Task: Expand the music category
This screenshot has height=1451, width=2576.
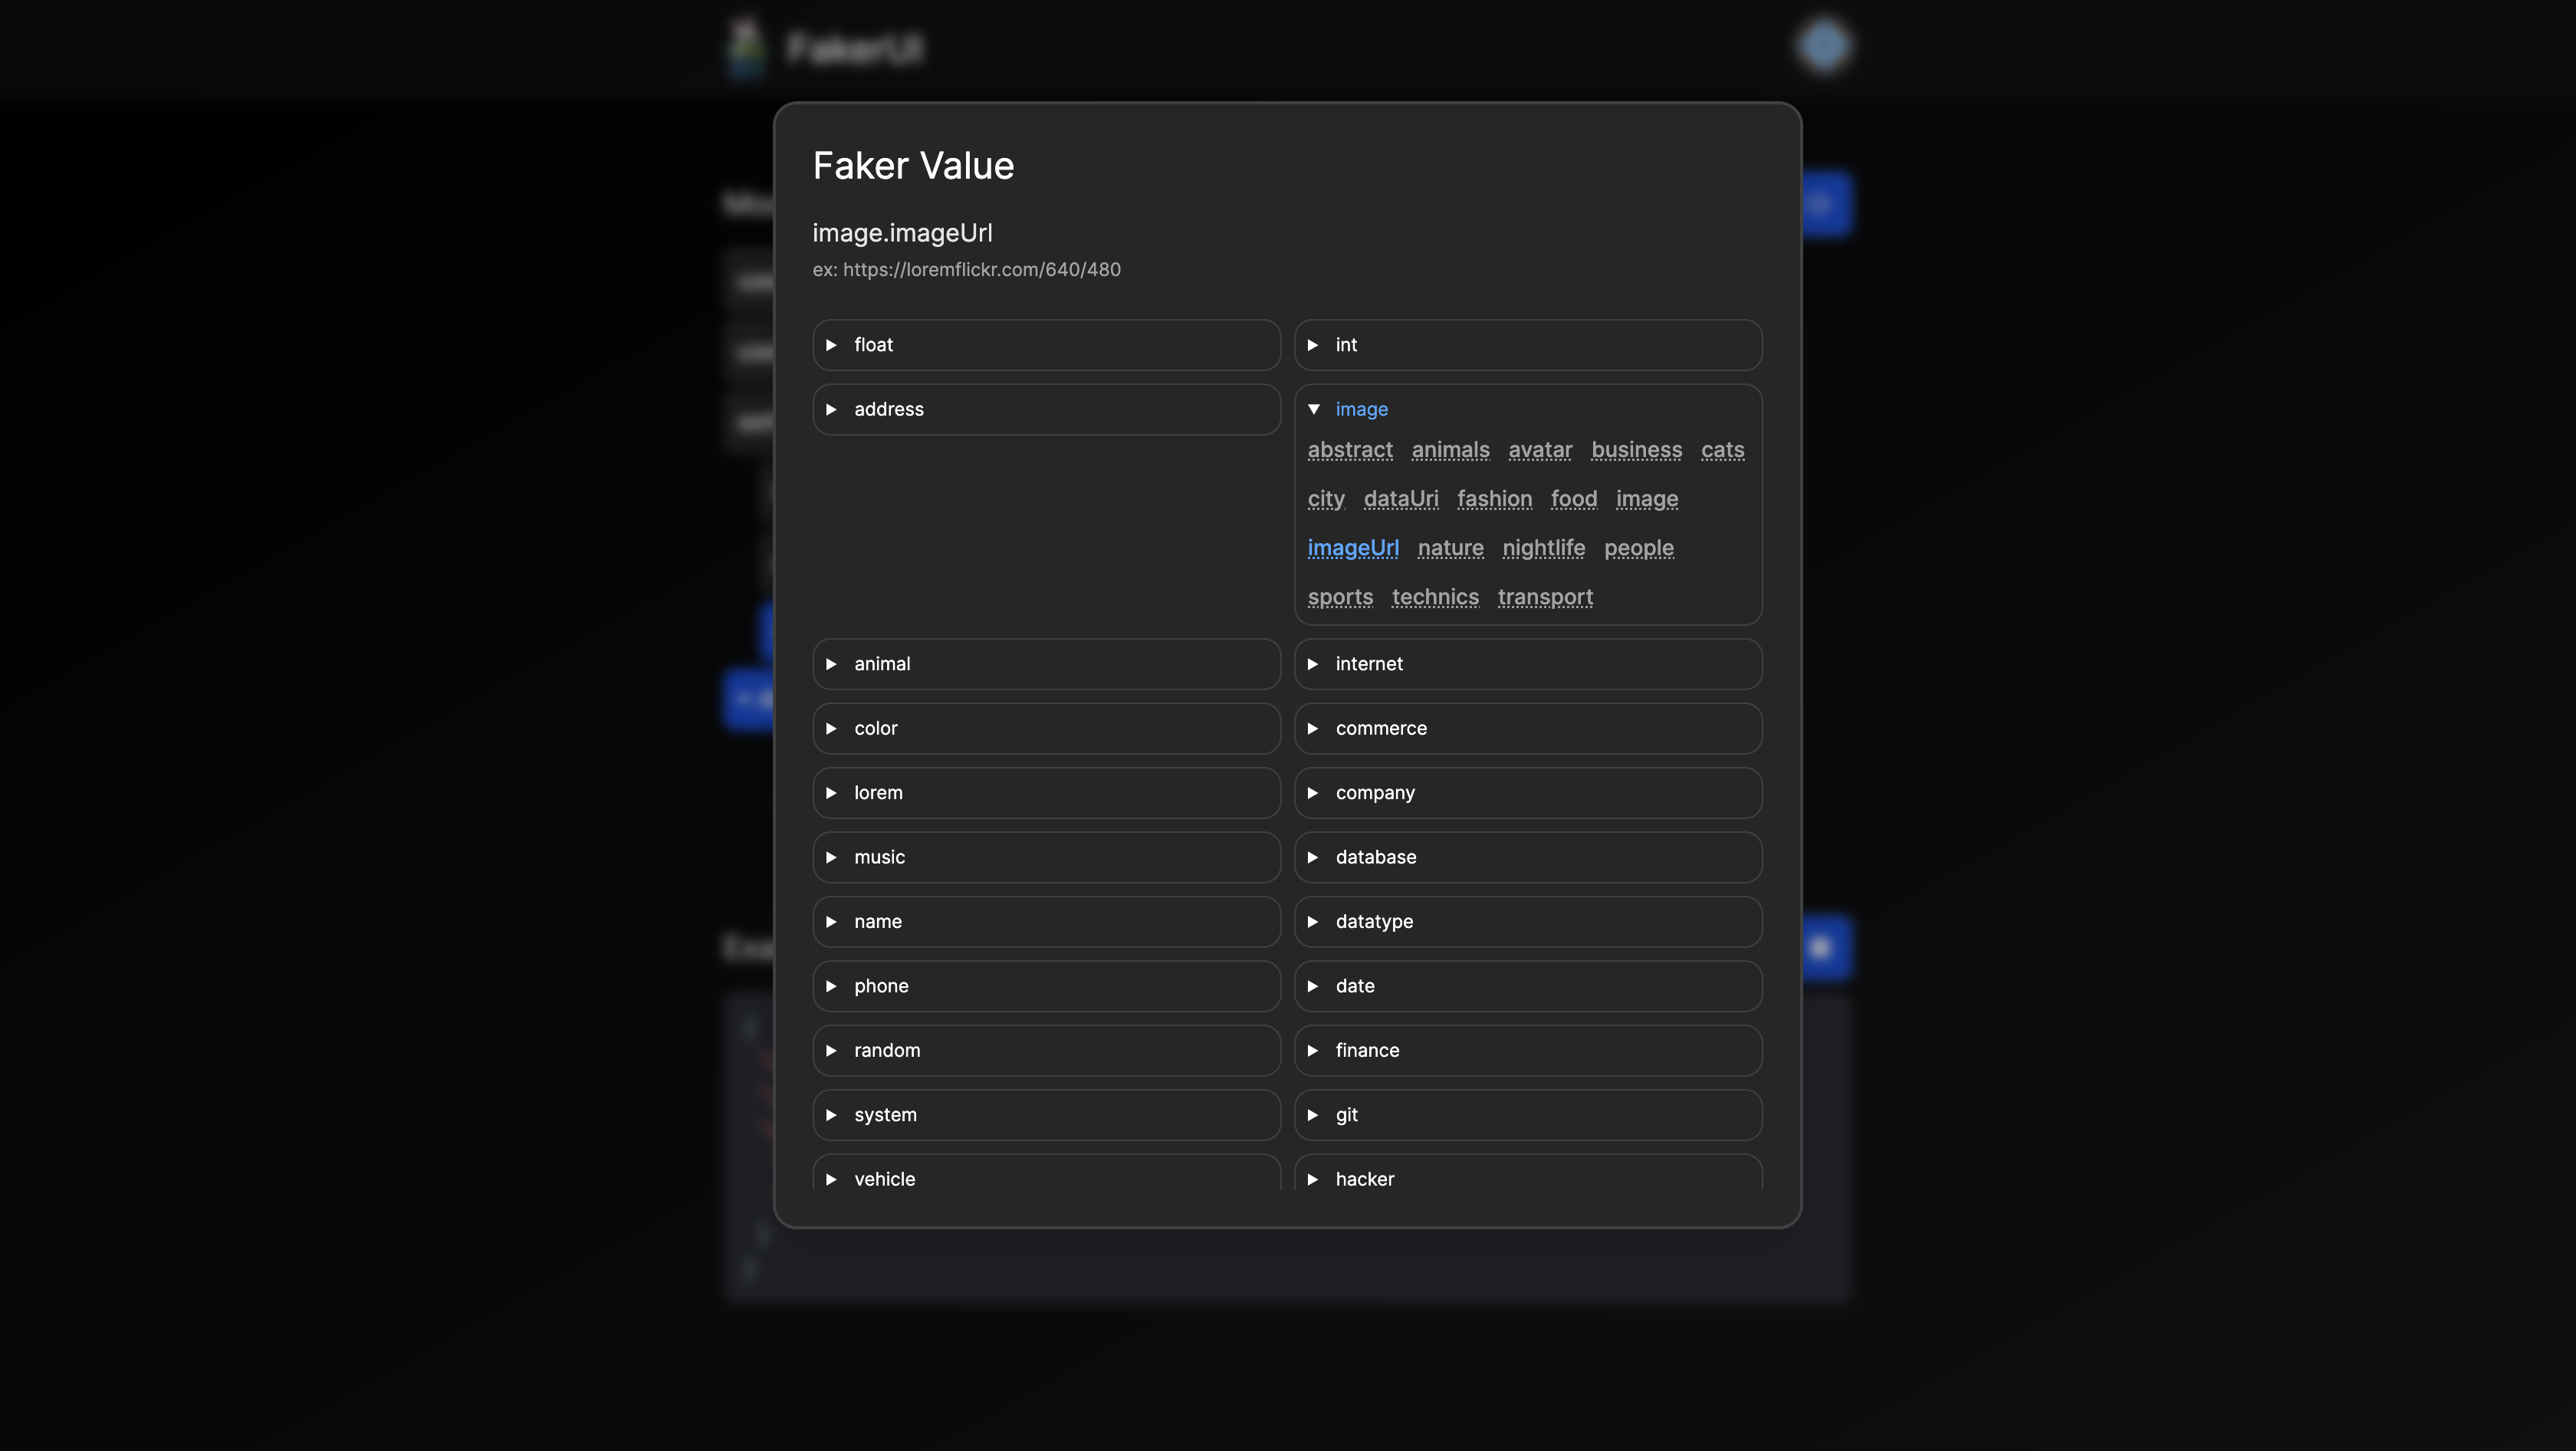Action: coord(1046,857)
